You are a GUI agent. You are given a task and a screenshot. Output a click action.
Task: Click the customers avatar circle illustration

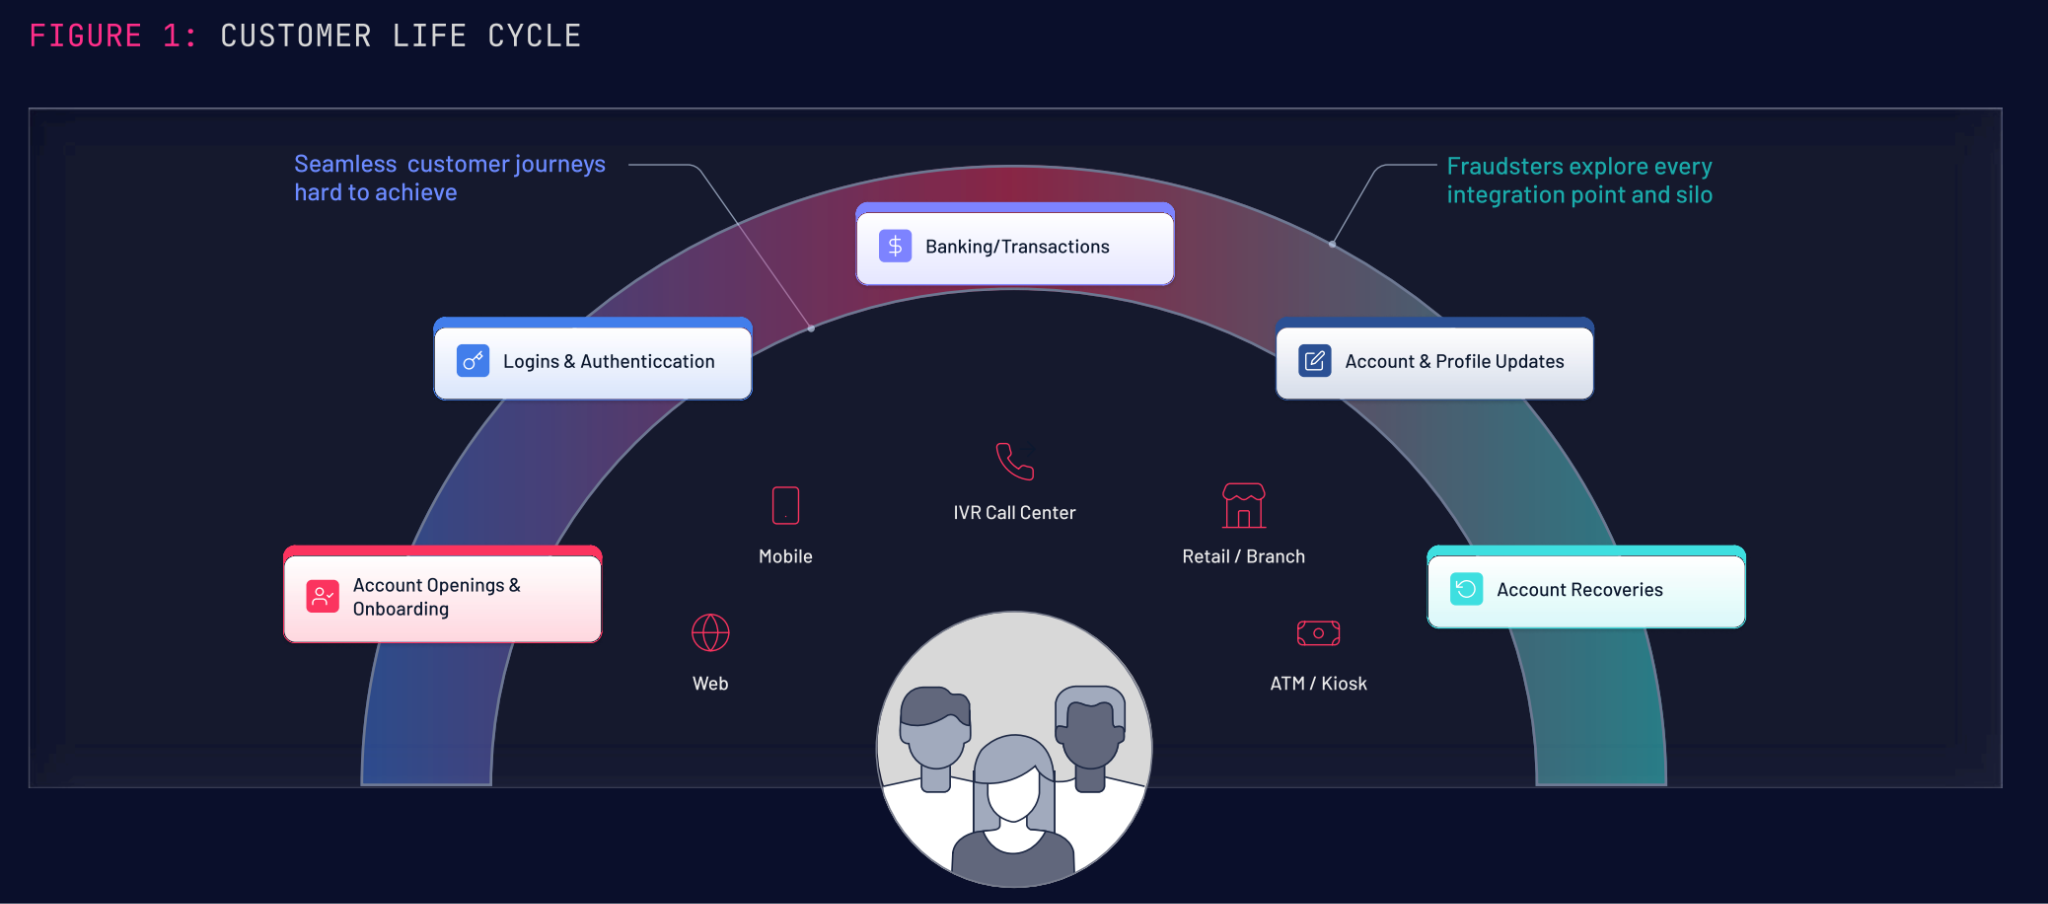[x=1014, y=749]
